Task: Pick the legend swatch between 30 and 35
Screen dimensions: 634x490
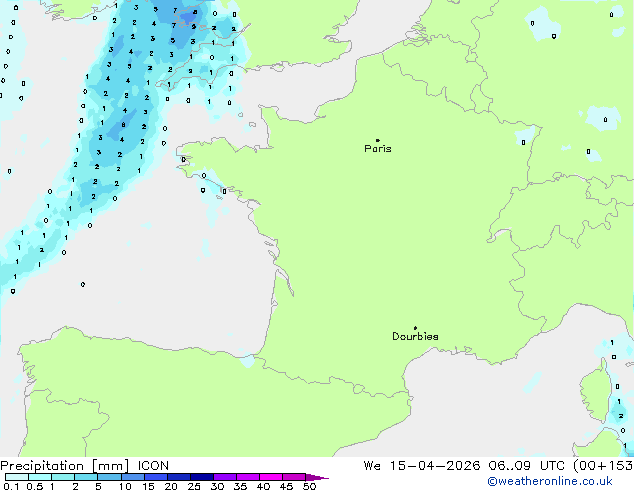Action: point(225,477)
